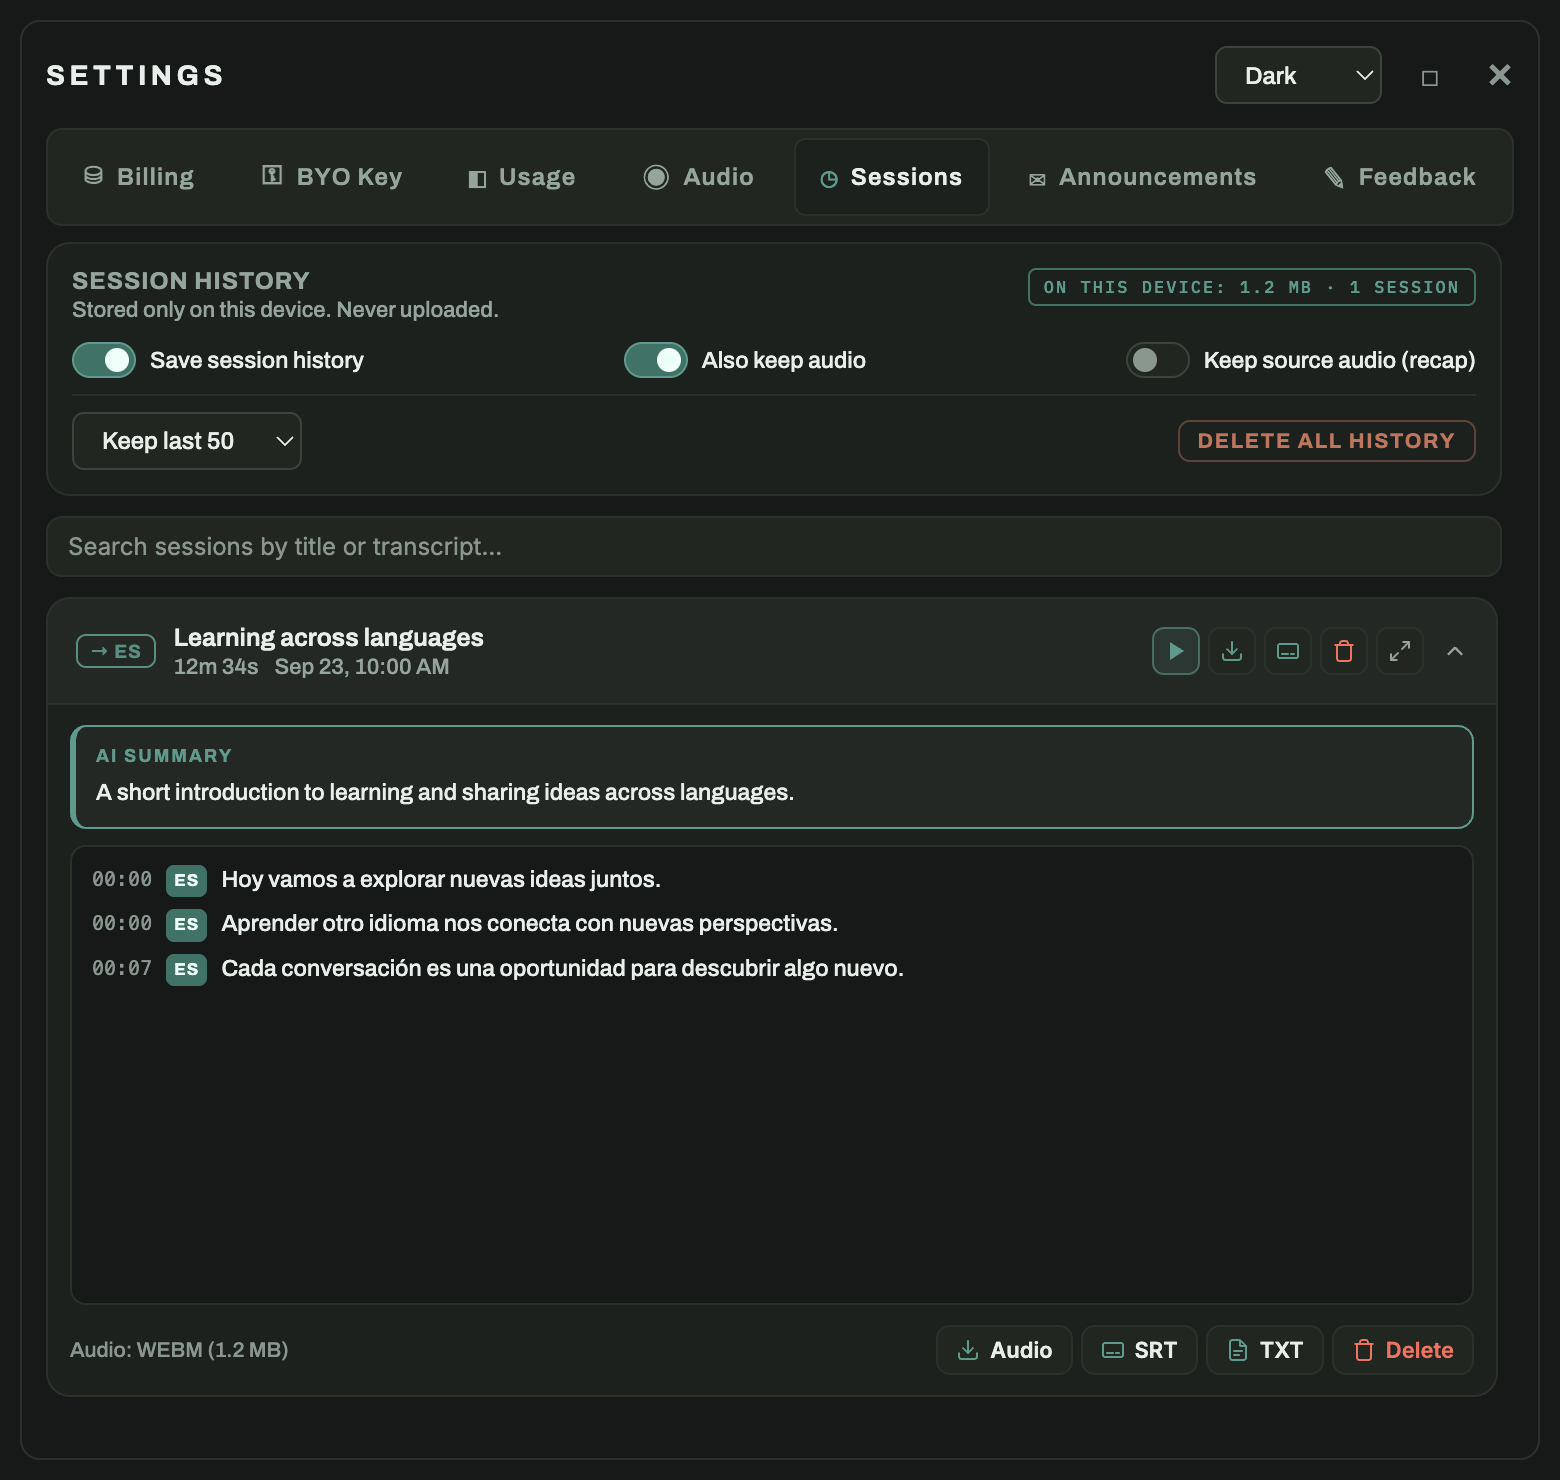Click ES tag beside 'Hoy vamos' line
1560x1480 pixels.
coord(186,880)
